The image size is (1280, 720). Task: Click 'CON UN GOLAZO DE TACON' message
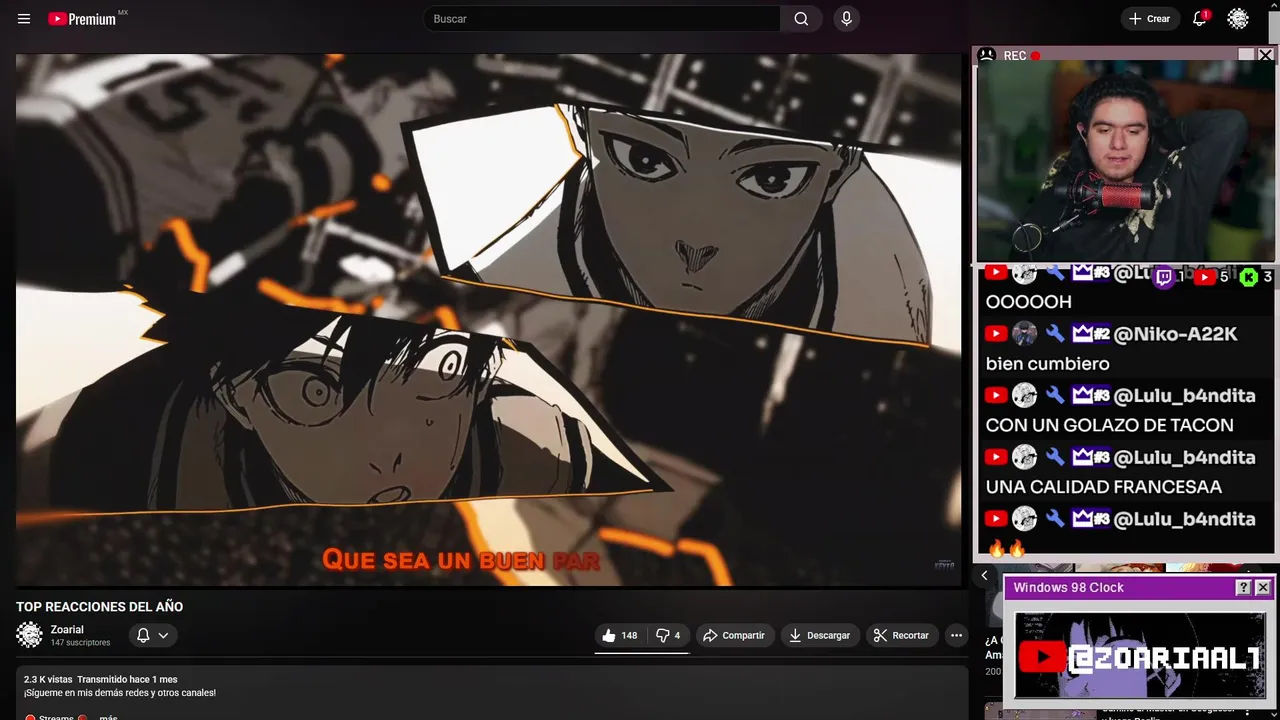pos(1109,425)
